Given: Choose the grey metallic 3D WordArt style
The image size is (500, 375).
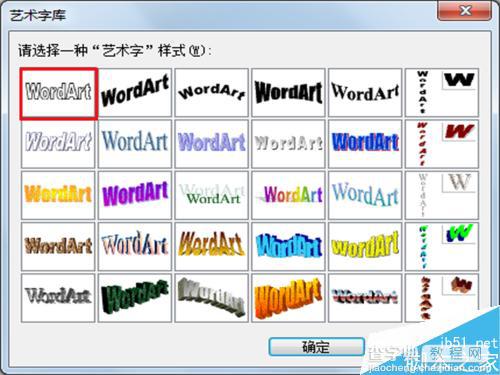Looking at the screenshot, I should click(58, 298).
